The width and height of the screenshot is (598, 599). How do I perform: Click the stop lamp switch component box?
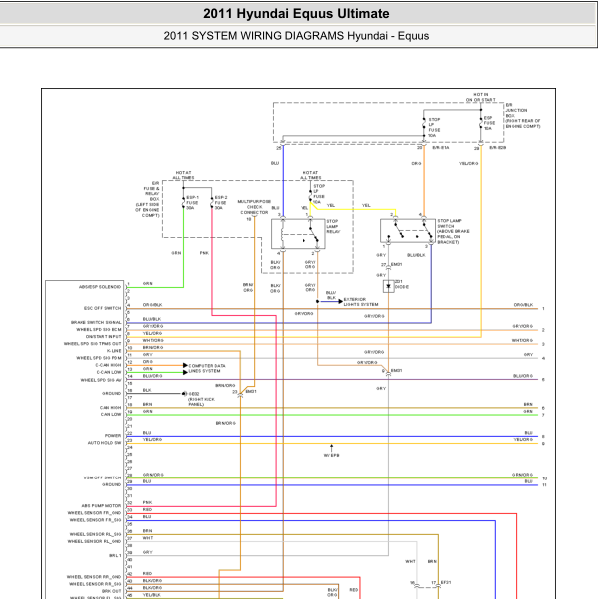408,231
